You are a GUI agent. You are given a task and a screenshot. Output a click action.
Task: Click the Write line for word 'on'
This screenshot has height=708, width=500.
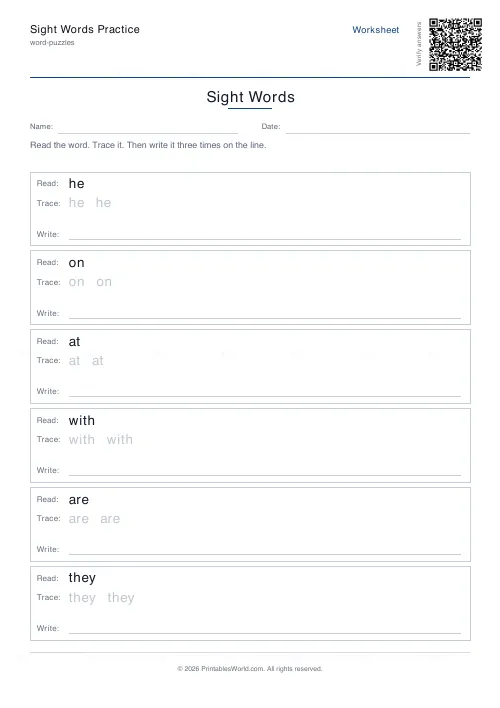click(265, 314)
